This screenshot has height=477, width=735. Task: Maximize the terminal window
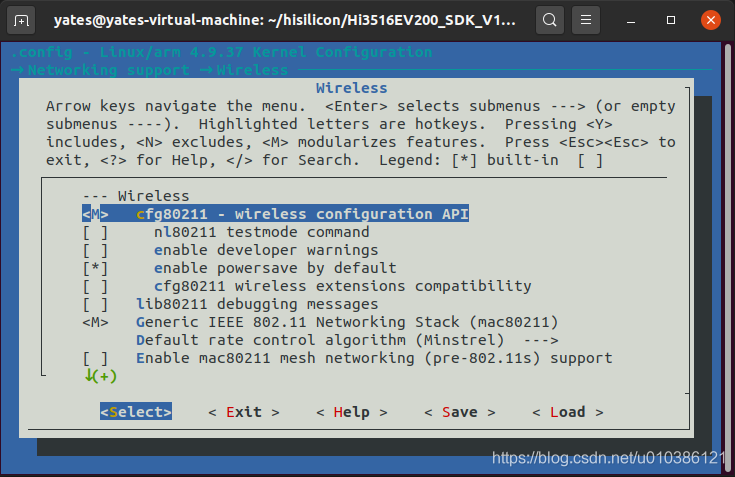[x=671, y=20]
